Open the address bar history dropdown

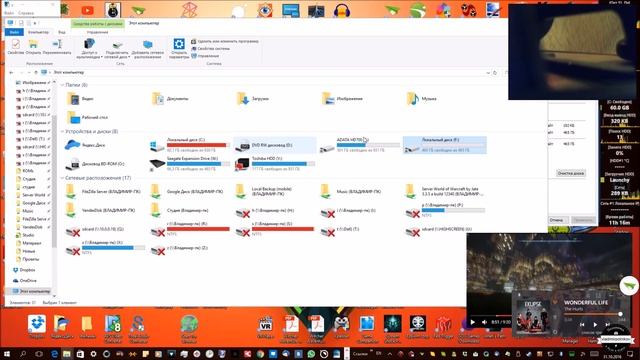[488, 73]
